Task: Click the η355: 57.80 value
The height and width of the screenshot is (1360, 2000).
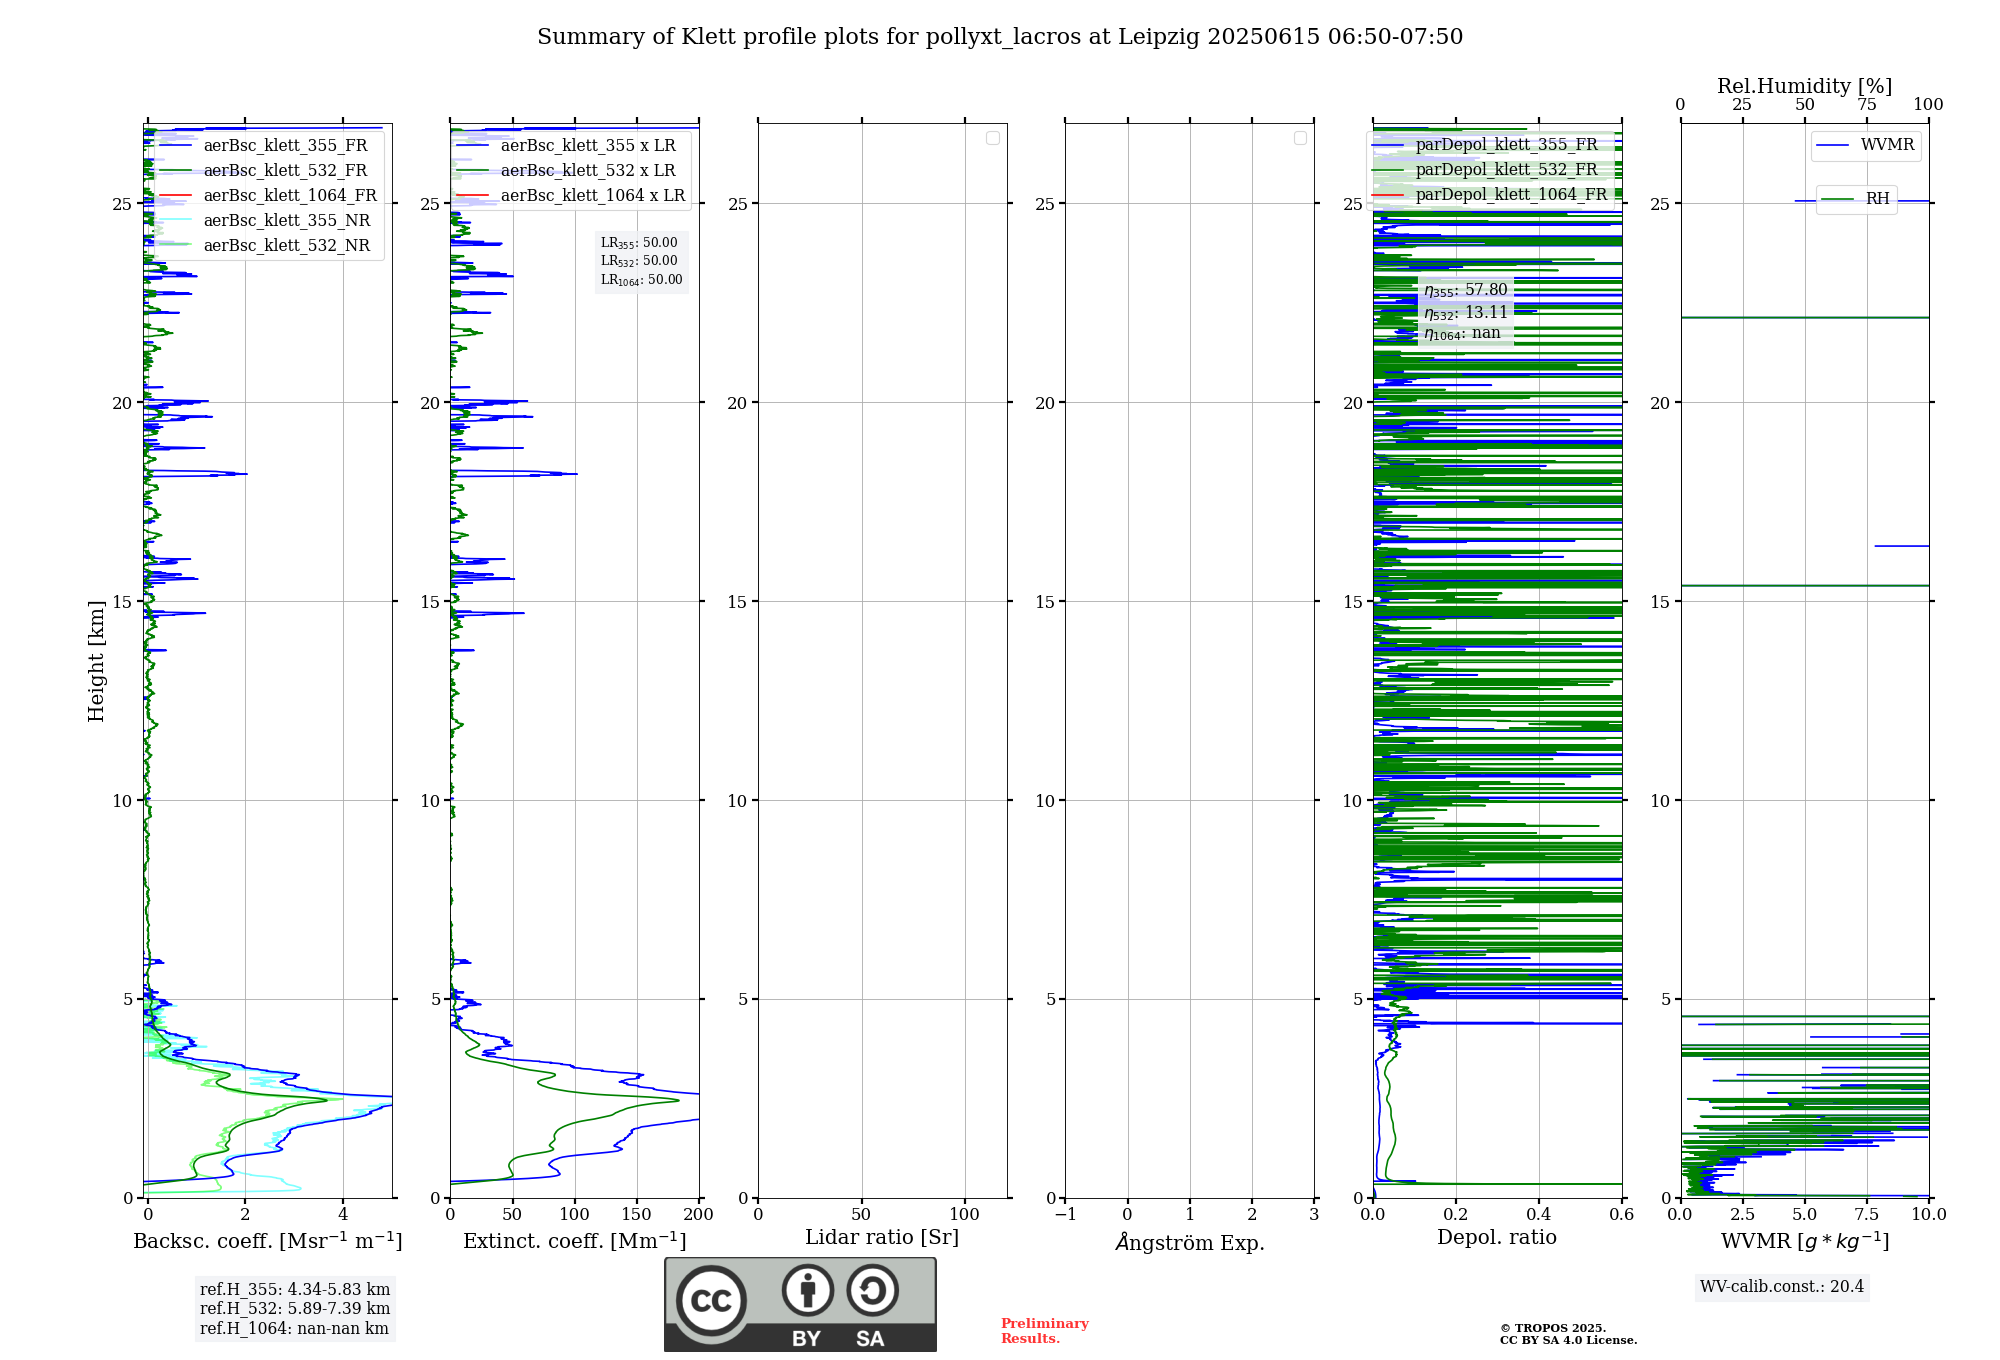Action: [1466, 290]
